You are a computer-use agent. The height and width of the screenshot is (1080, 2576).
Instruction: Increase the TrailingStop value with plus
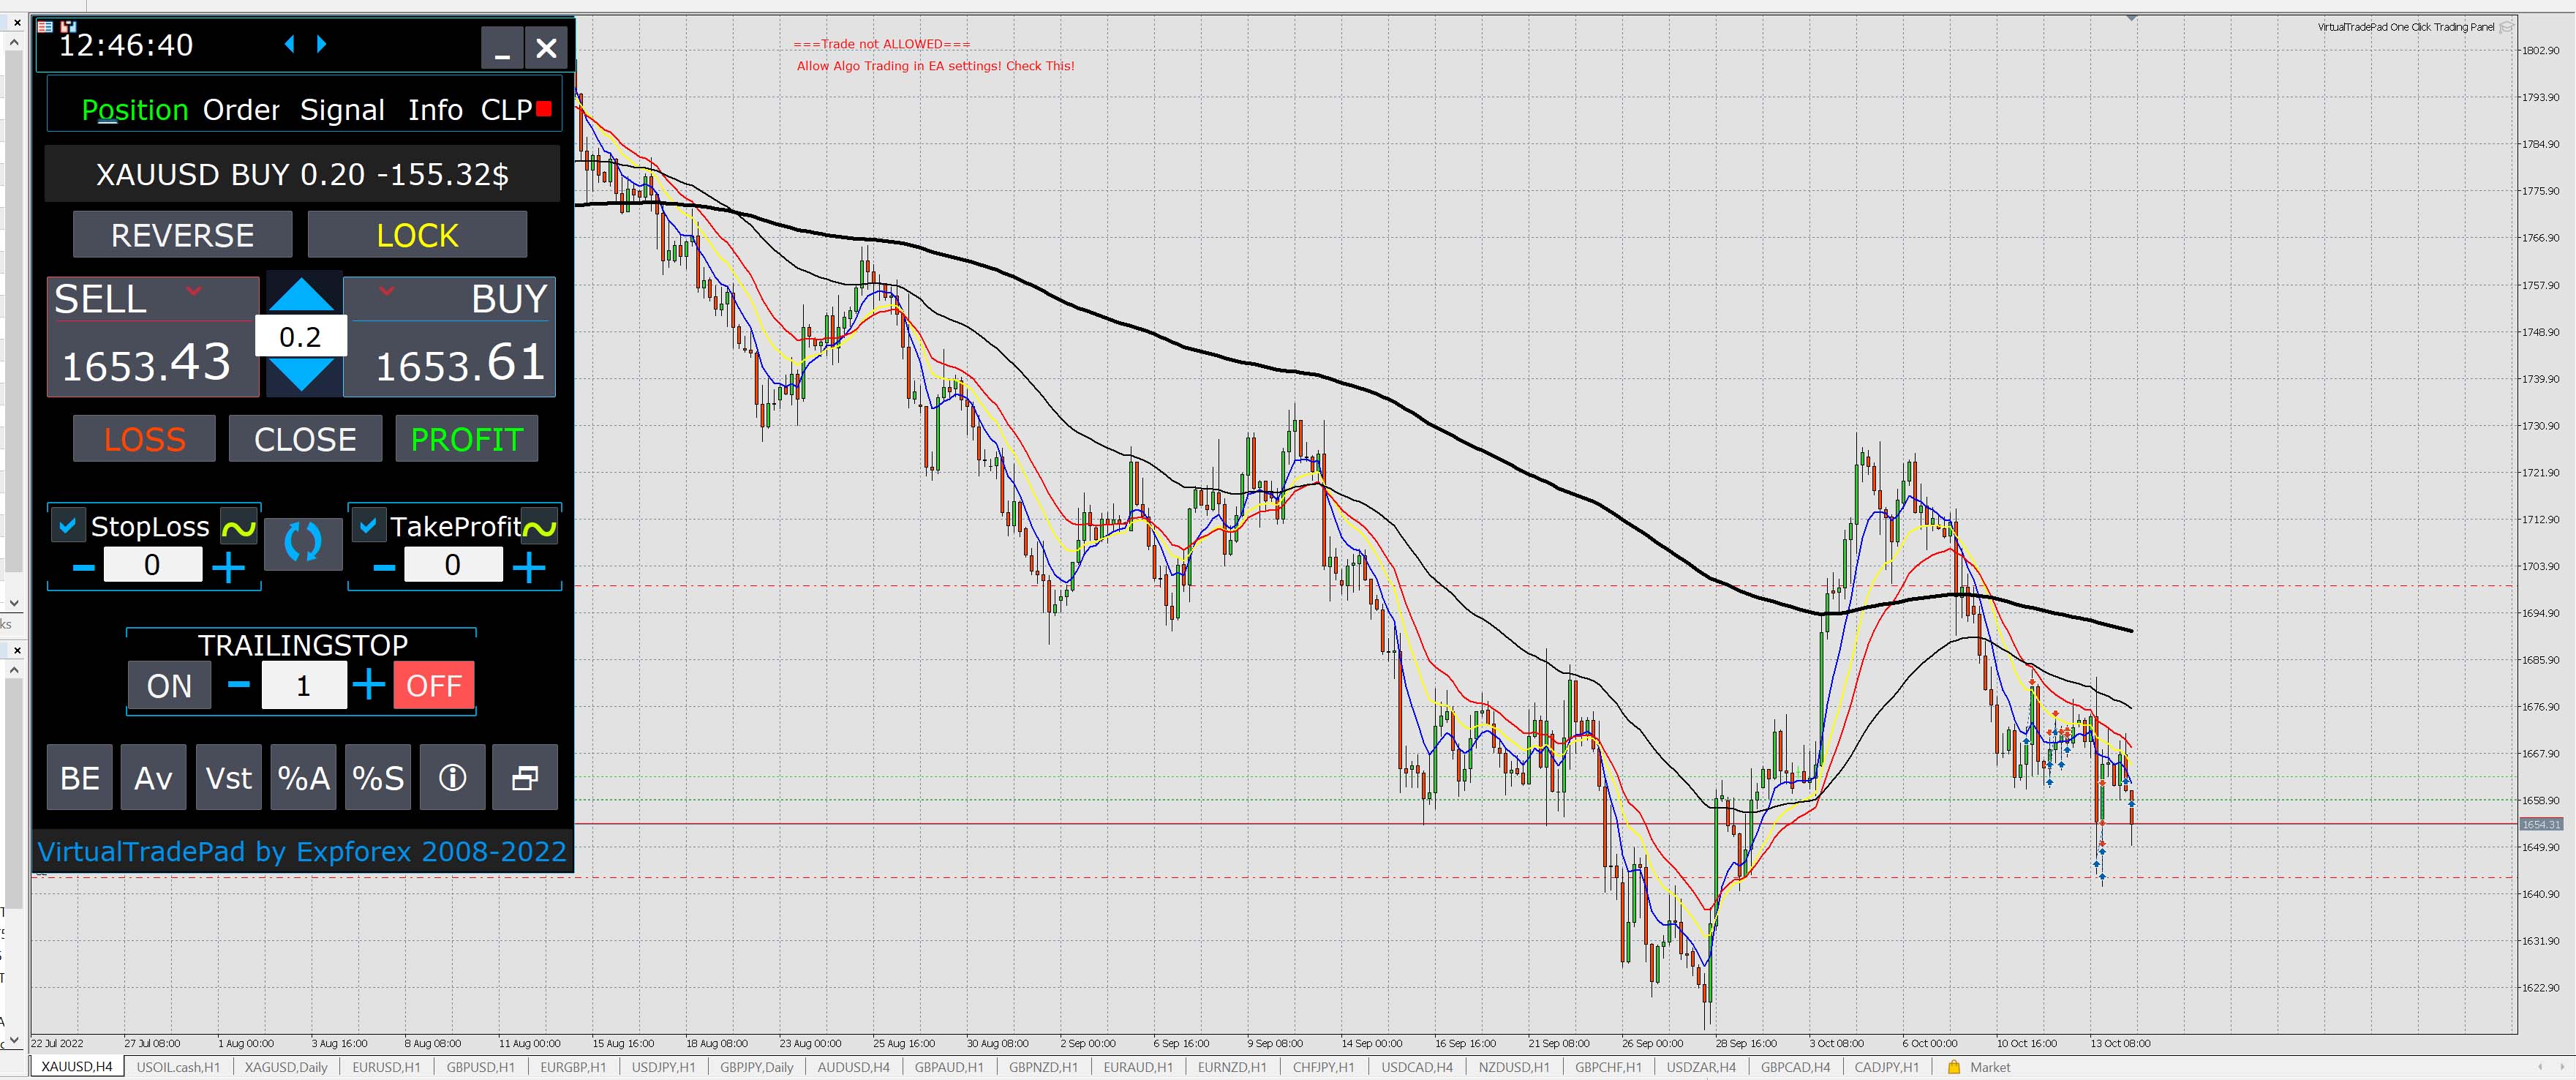(369, 685)
